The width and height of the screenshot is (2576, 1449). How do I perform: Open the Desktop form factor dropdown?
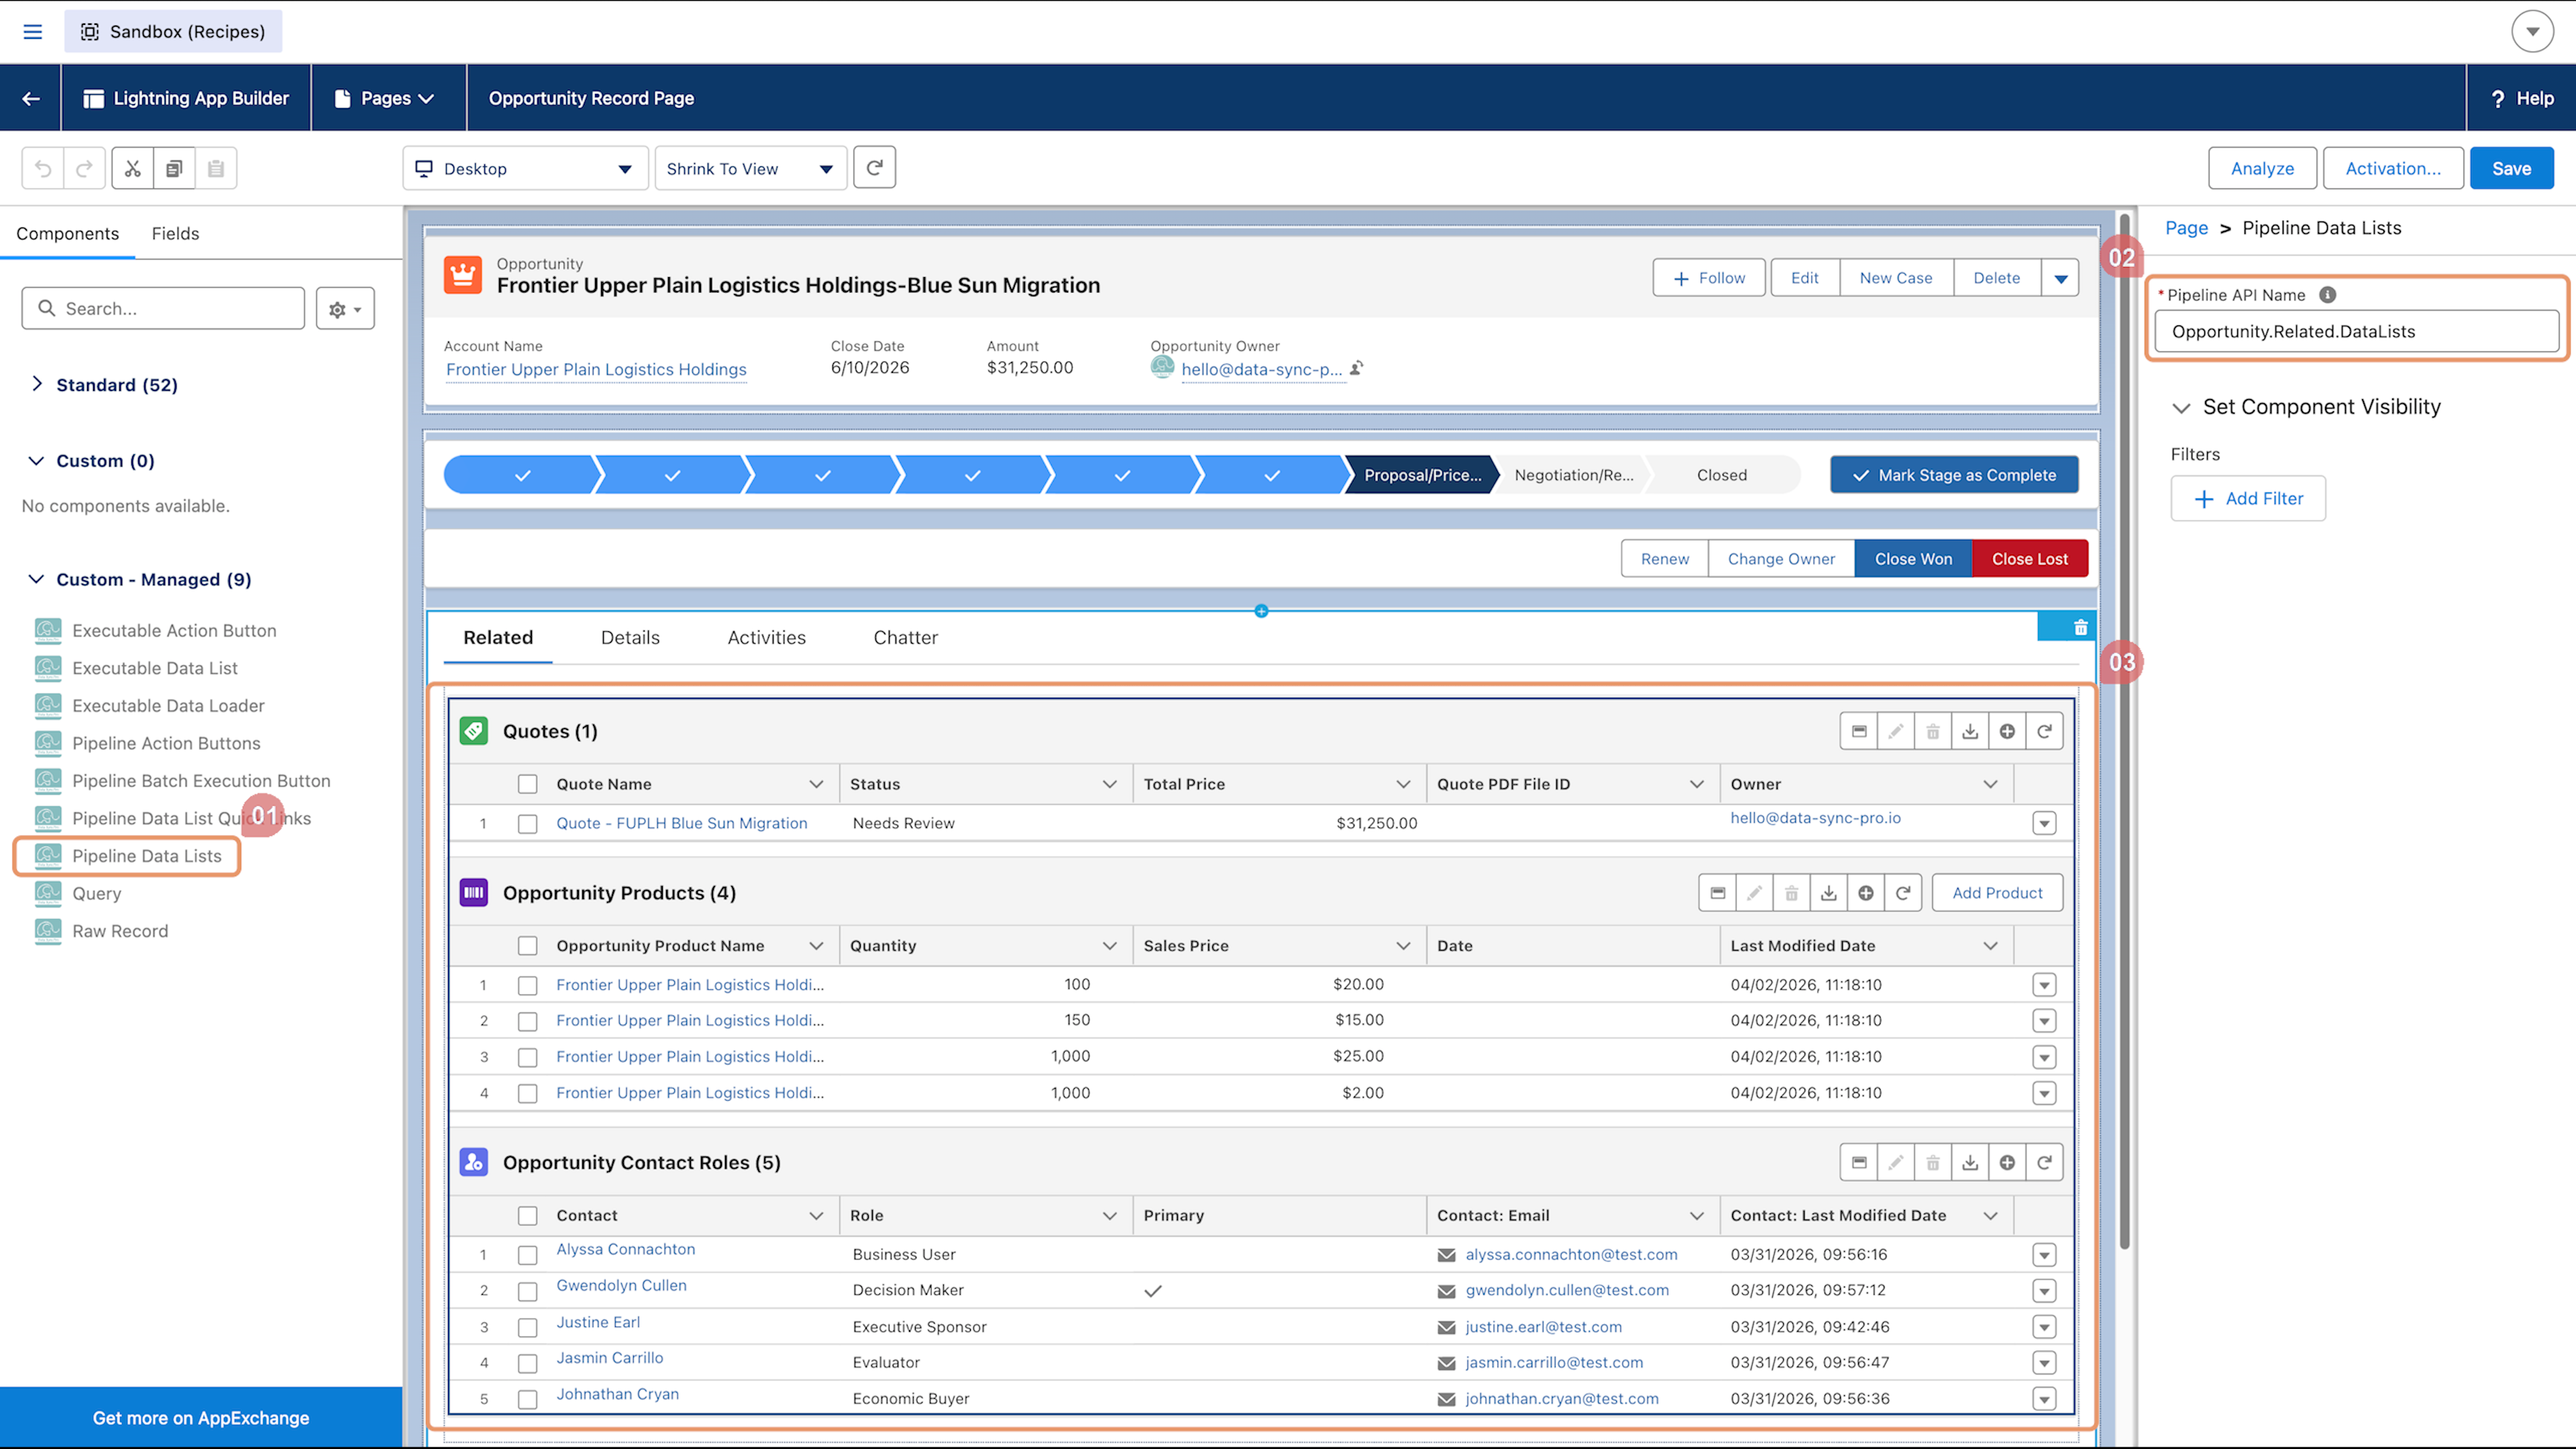coord(525,168)
